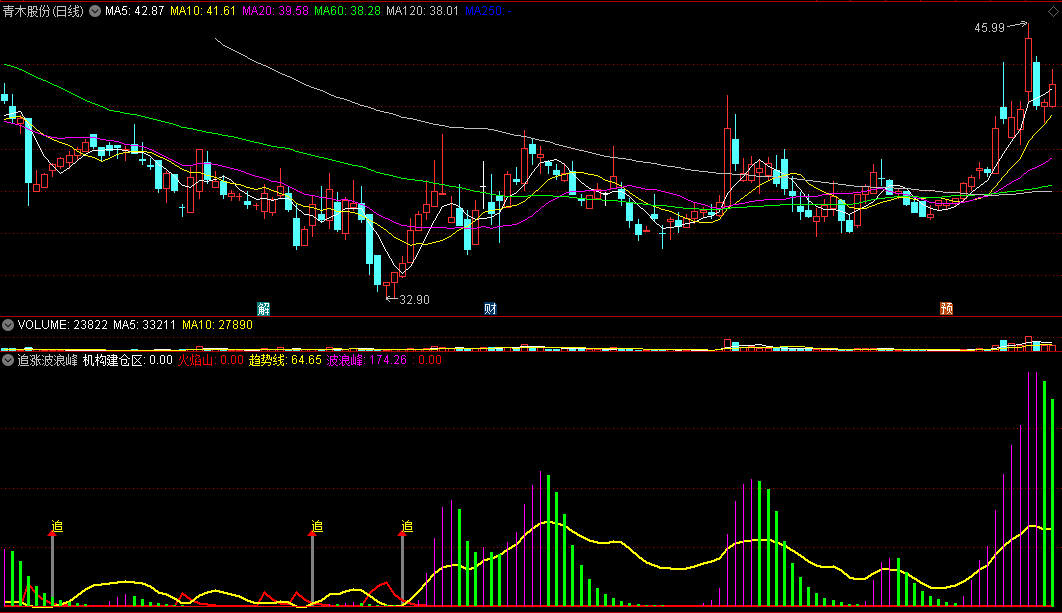1062x613 pixels.
Task: Select the middle 追 signal marker
Action: pos(316,526)
